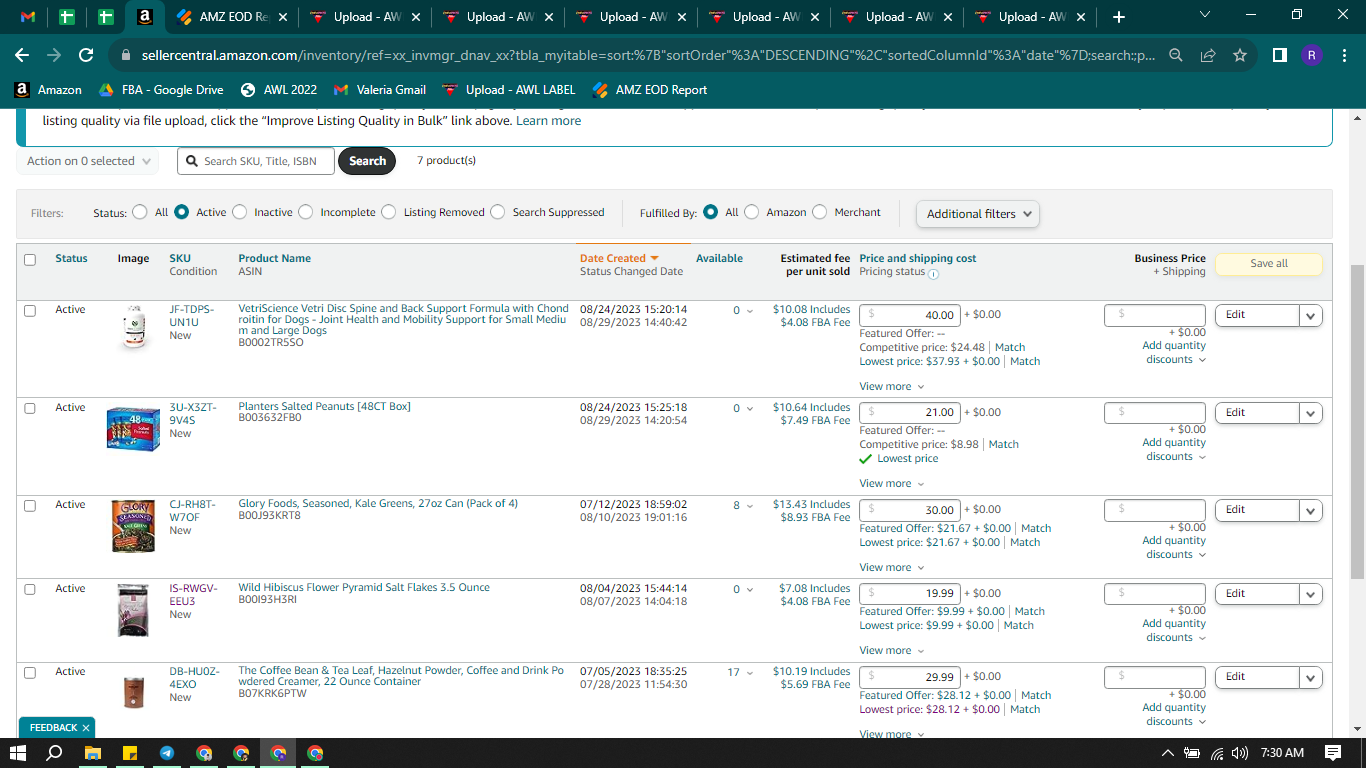The height and width of the screenshot is (768, 1366).
Task: Open a new browser tab
Action: click(x=1118, y=17)
